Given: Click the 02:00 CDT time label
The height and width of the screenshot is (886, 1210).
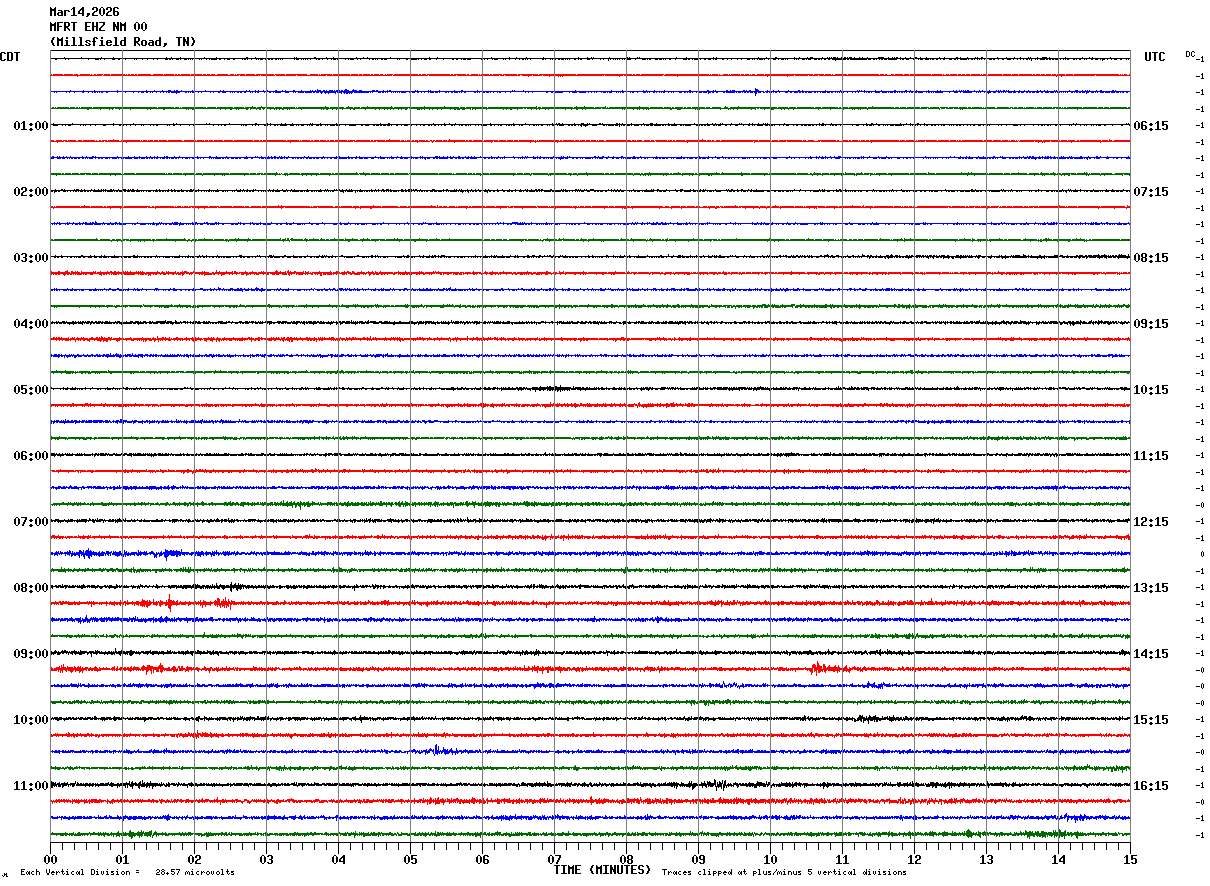Looking at the screenshot, I should tap(31, 192).
